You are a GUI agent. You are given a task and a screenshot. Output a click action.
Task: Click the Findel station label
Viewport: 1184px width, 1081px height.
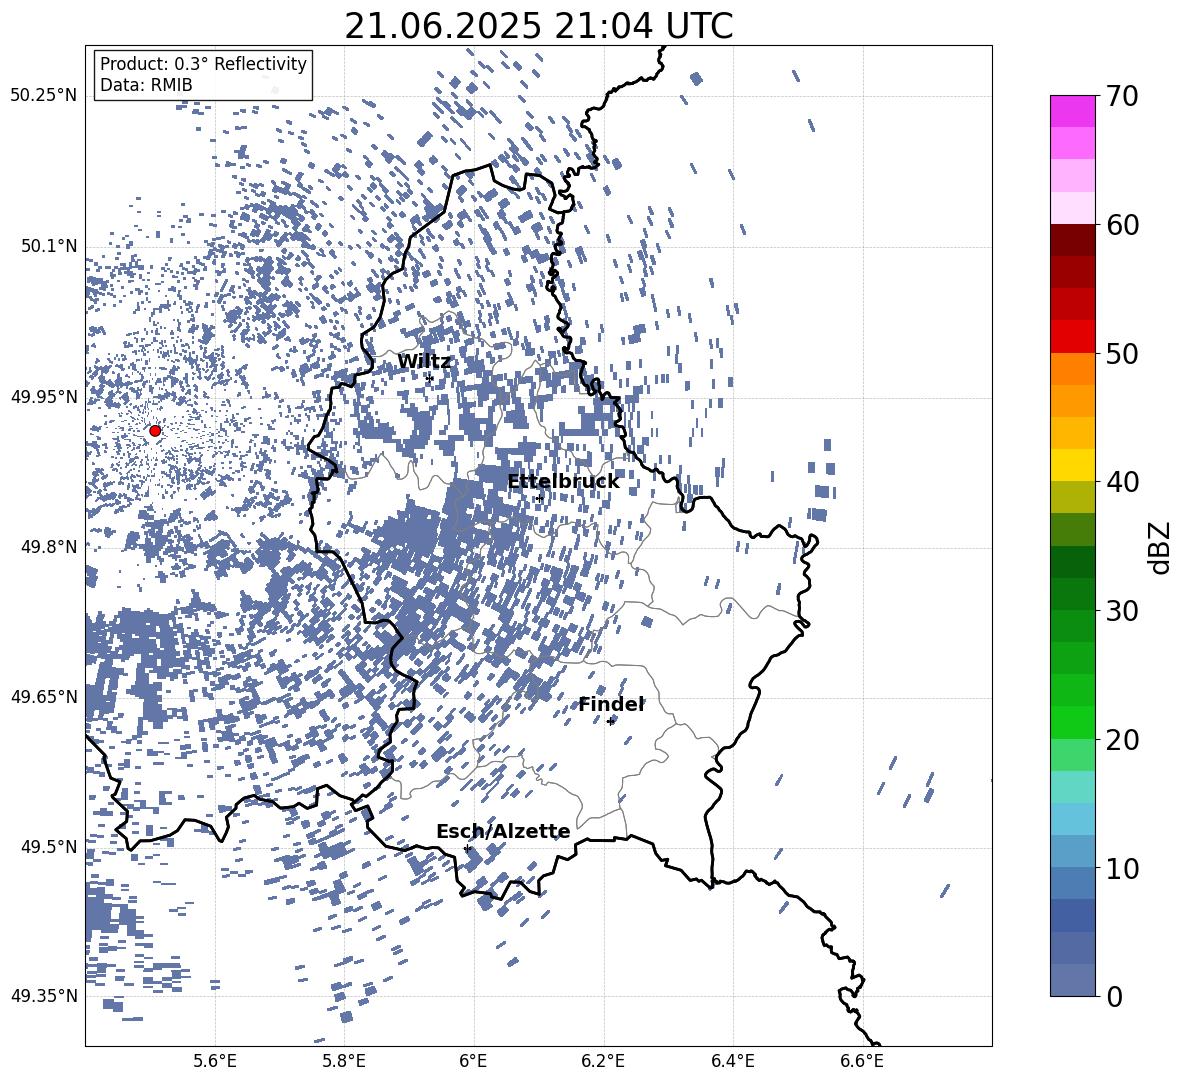point(611,704)
